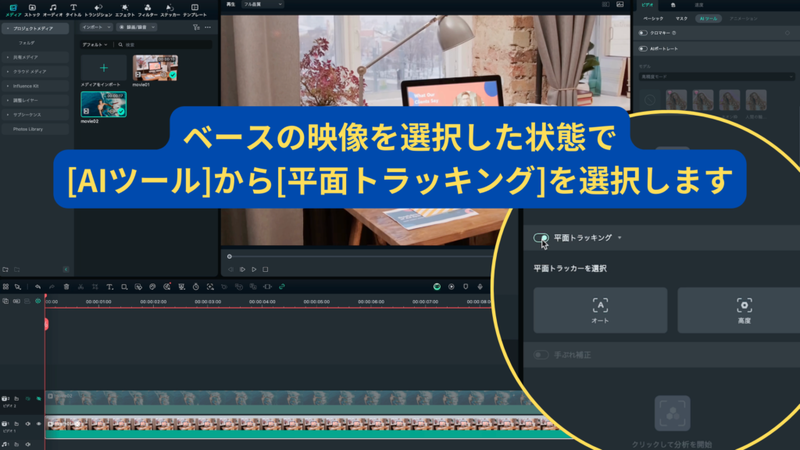800x450 pixels.
Task: Select the movie02 media thumbnail
Action: coord(104,105)
